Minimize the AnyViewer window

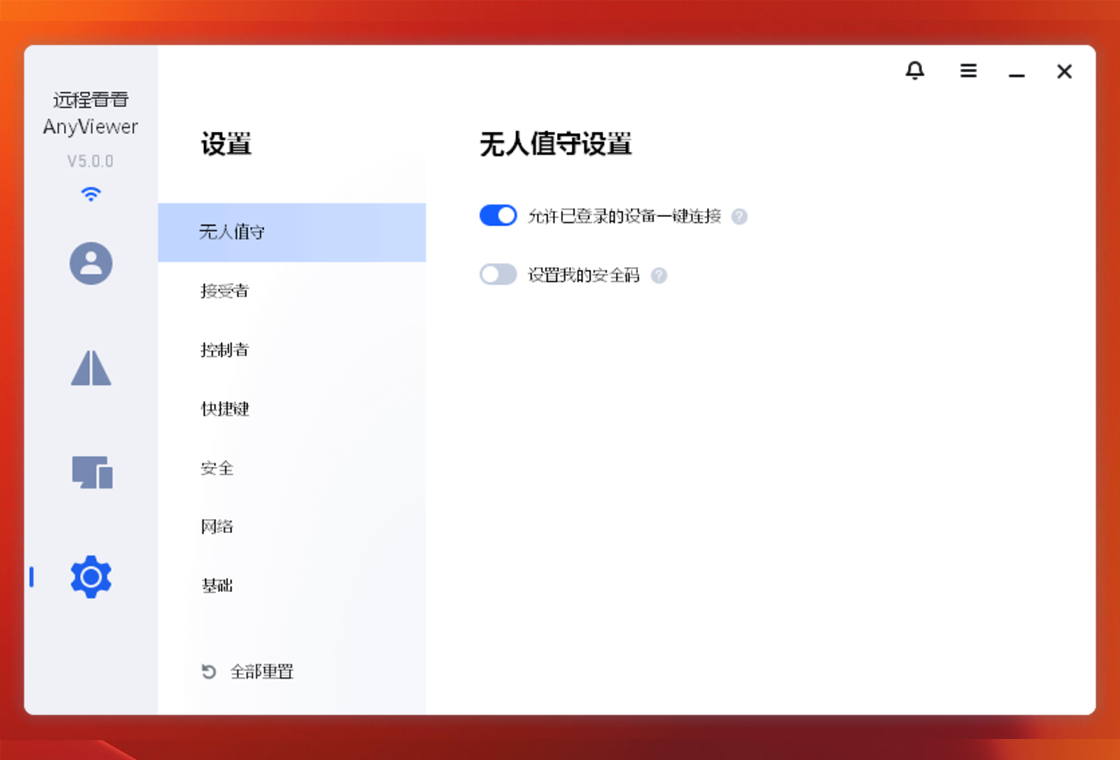[x=1017, y=72]
